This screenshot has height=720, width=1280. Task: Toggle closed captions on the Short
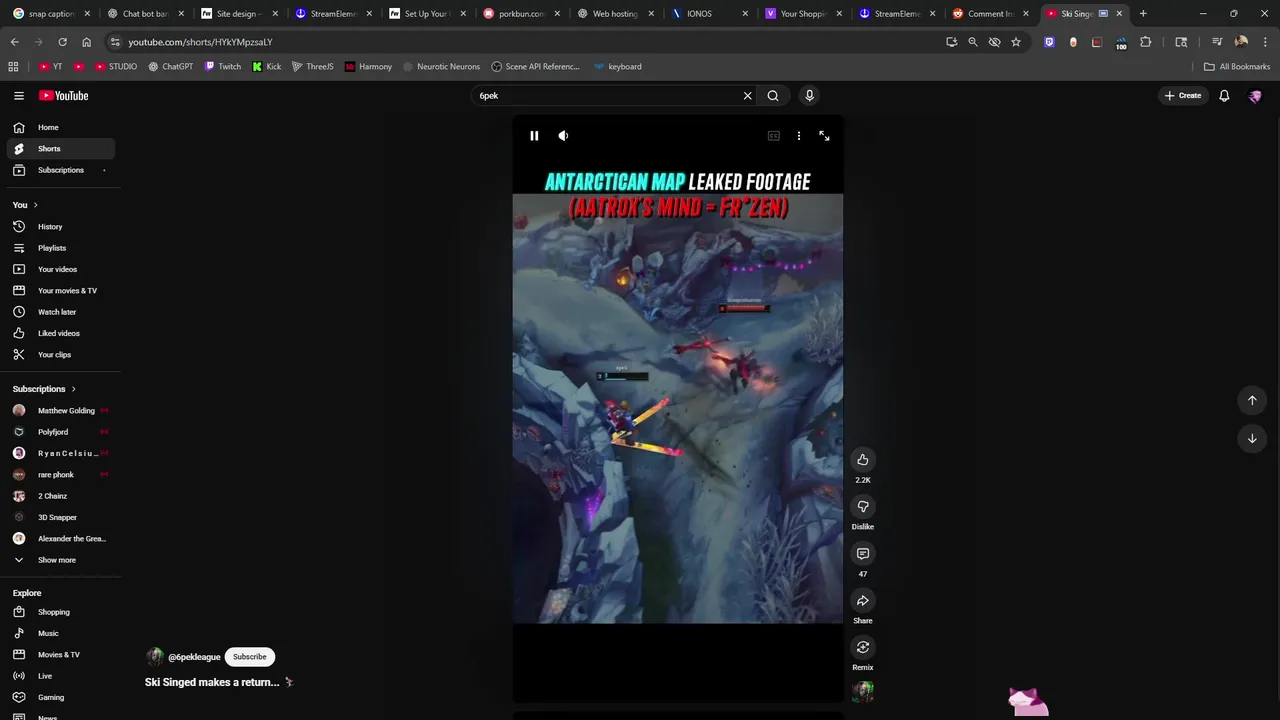tap(773, 136)
